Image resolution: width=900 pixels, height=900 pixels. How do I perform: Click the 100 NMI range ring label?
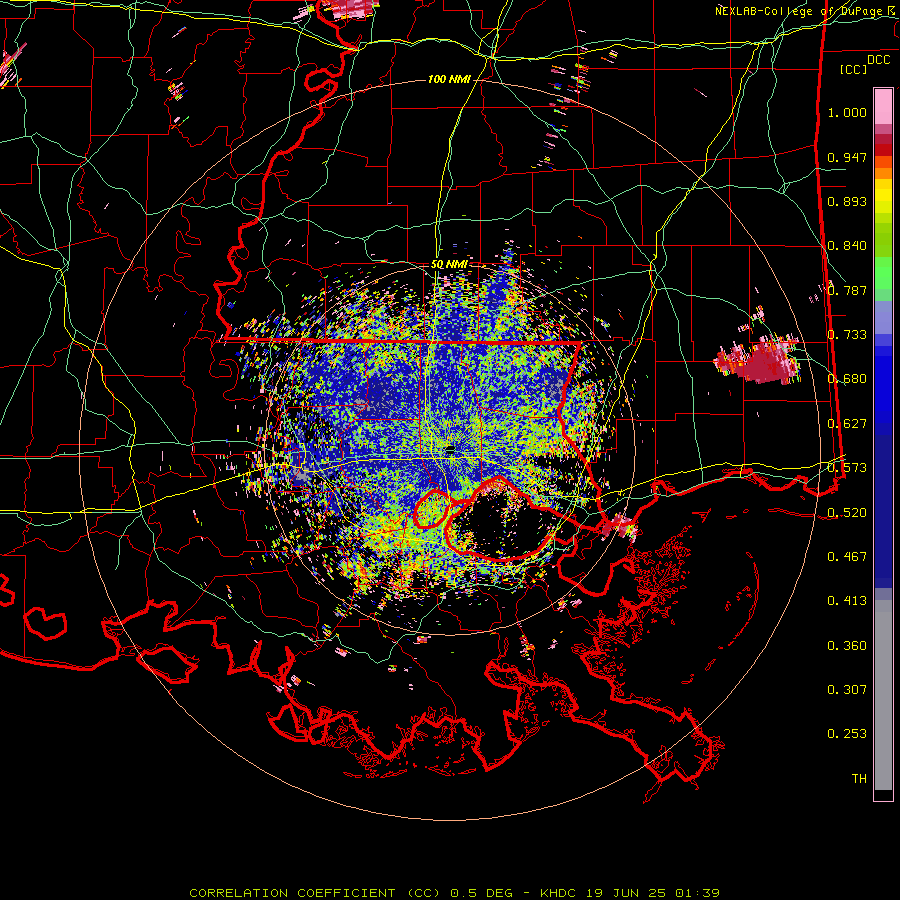pyautogui.click(x=449, y=79)
